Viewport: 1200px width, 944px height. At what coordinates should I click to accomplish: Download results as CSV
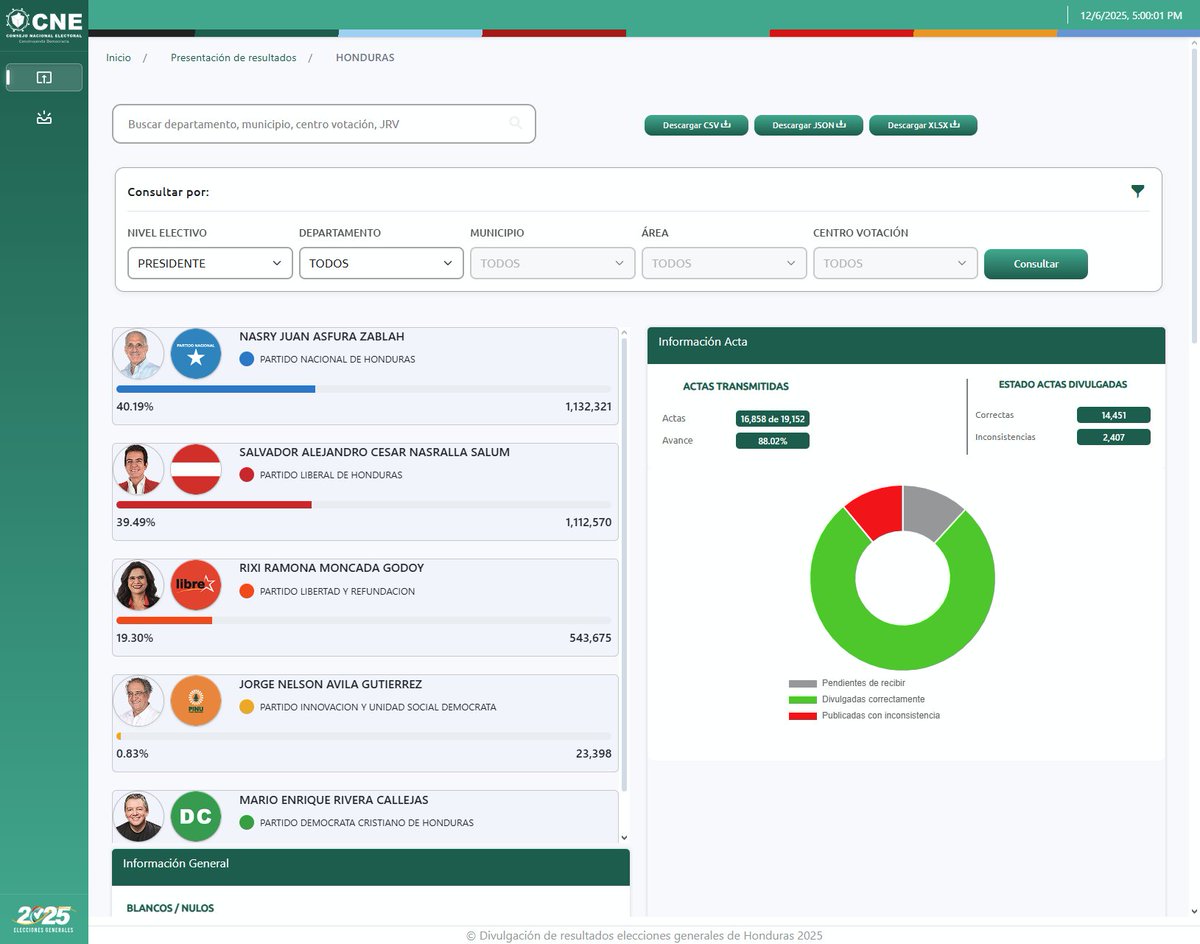coord(696,125)
